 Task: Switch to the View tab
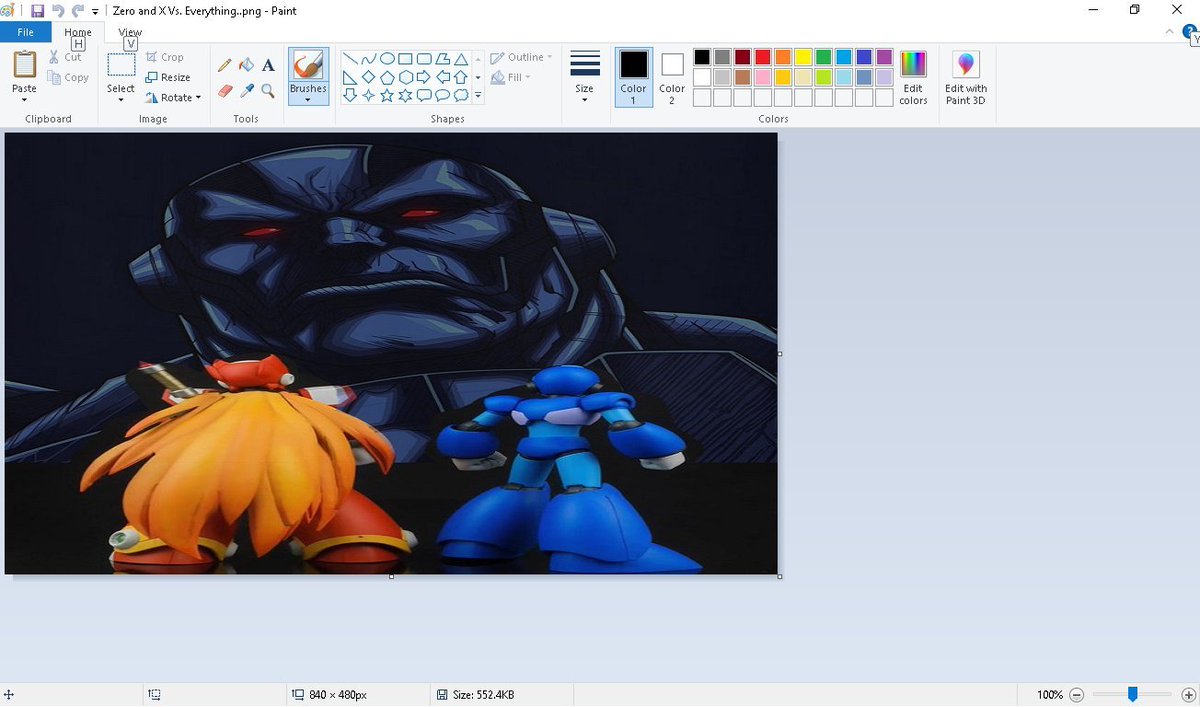130,32
